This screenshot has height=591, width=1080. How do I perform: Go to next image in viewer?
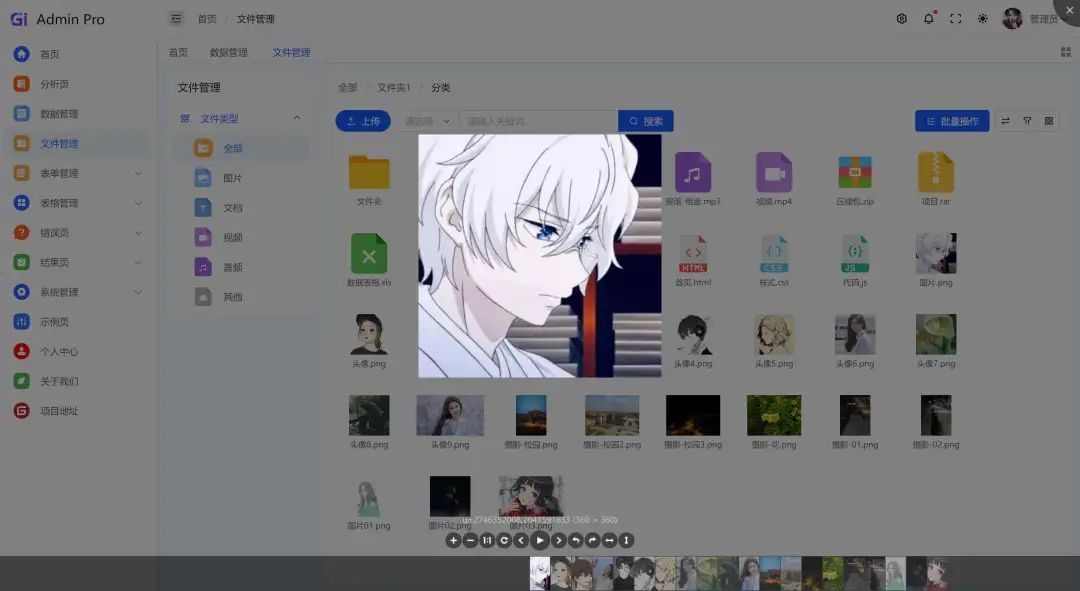pos(559,541)
